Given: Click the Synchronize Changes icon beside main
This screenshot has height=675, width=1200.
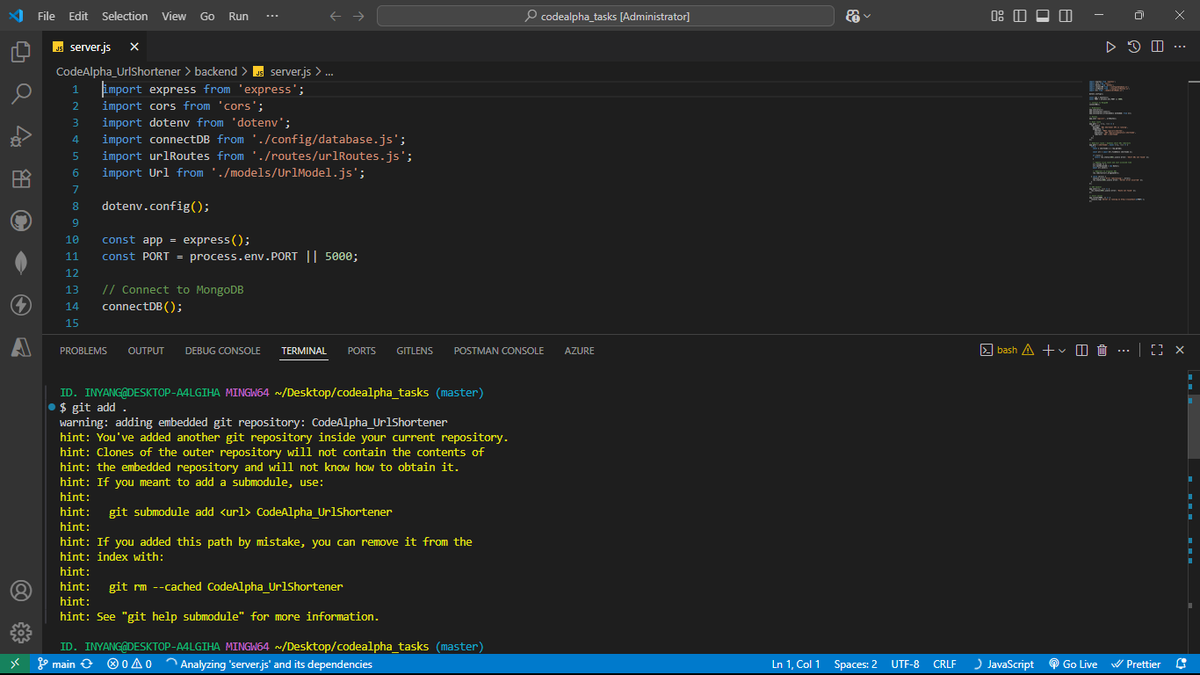Looking at the screenshot, I should (x=87, y=664).
